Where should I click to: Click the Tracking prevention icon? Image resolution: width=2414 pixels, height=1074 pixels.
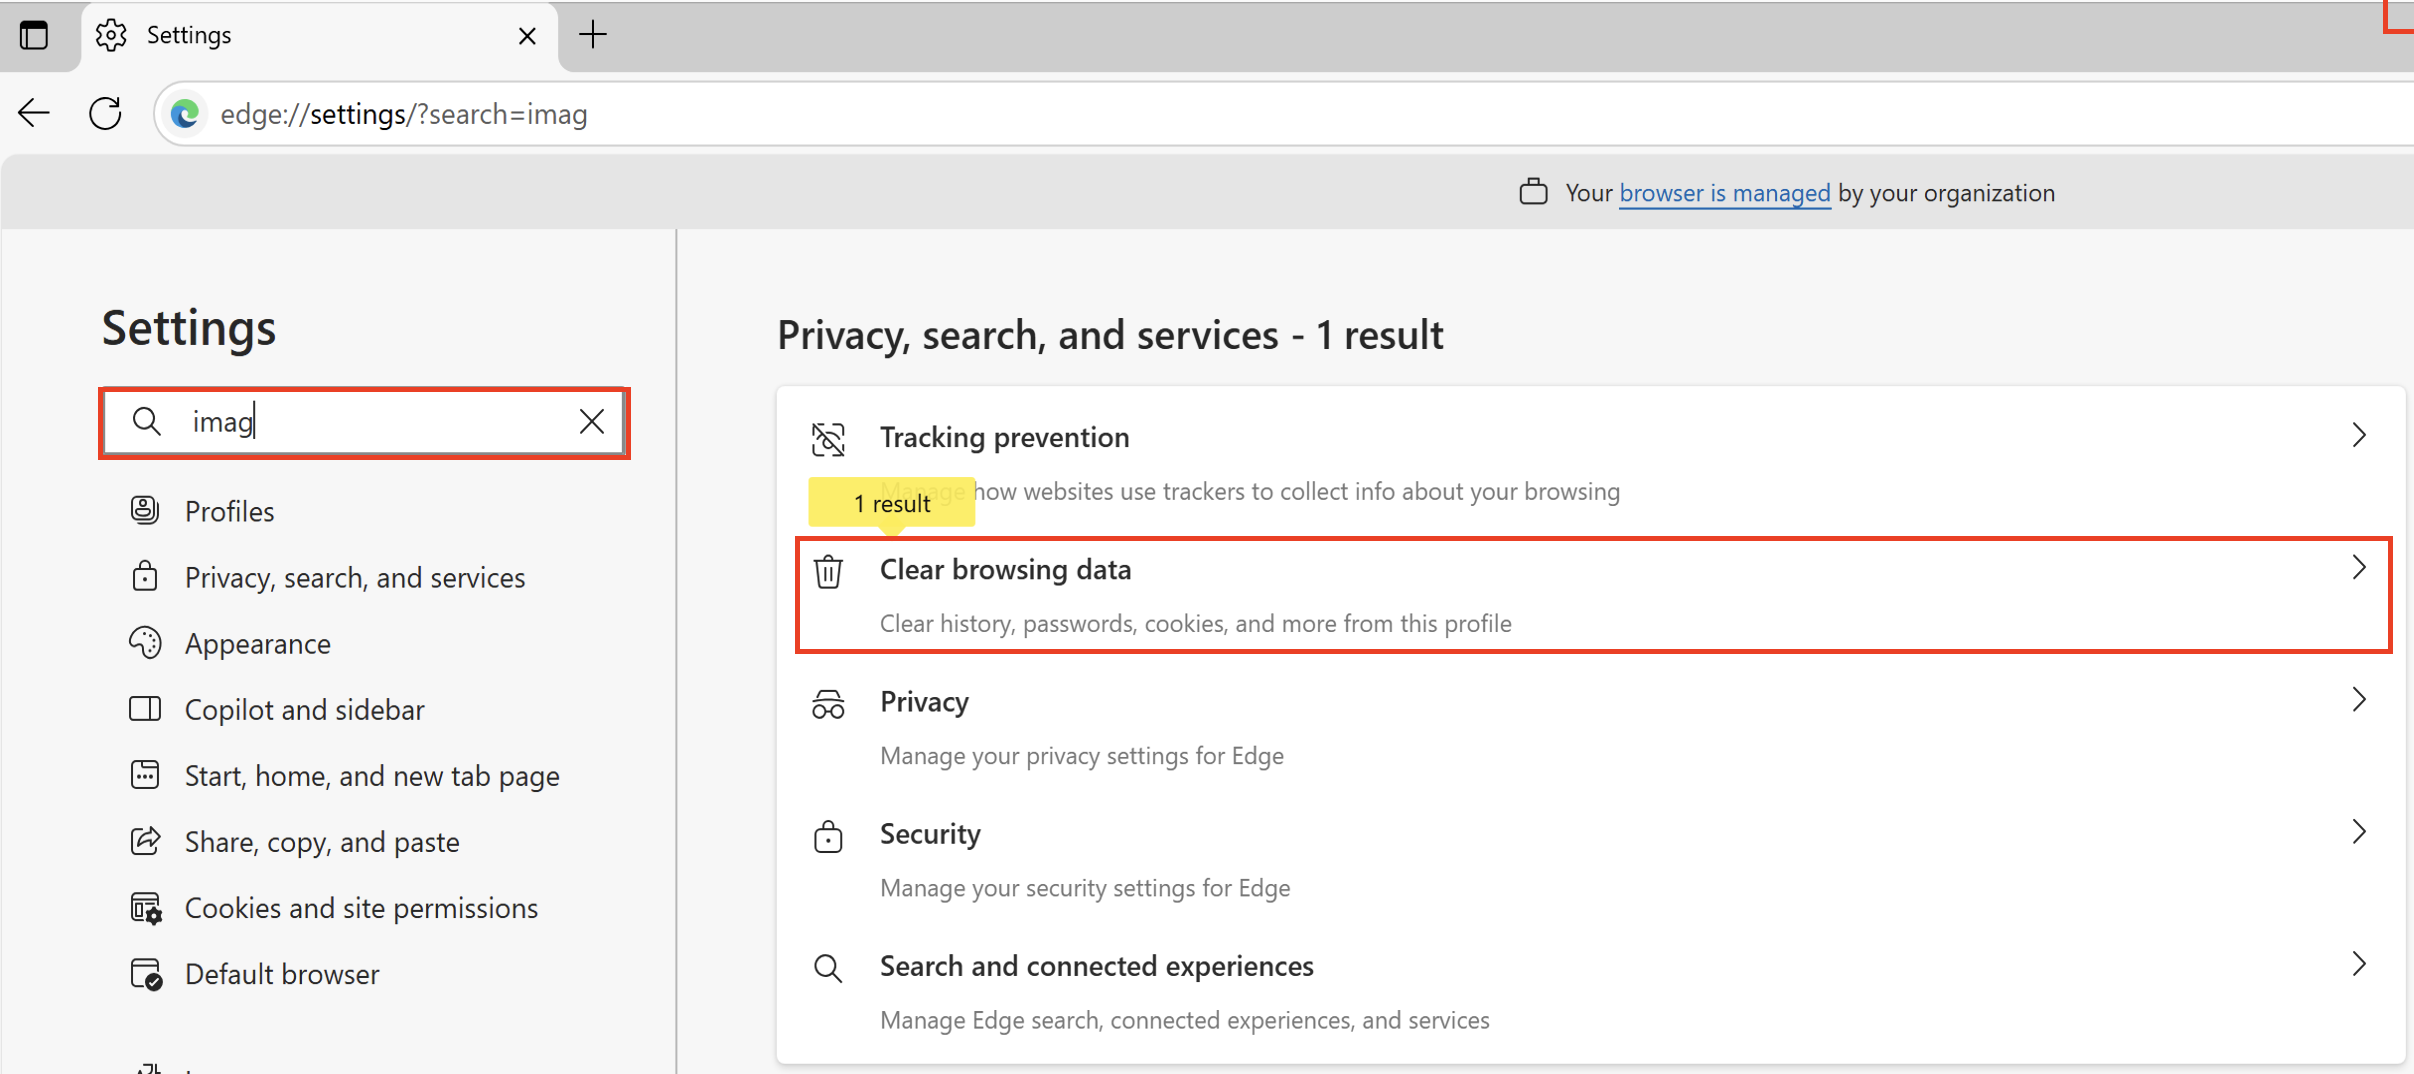click(x=828, y=438)
